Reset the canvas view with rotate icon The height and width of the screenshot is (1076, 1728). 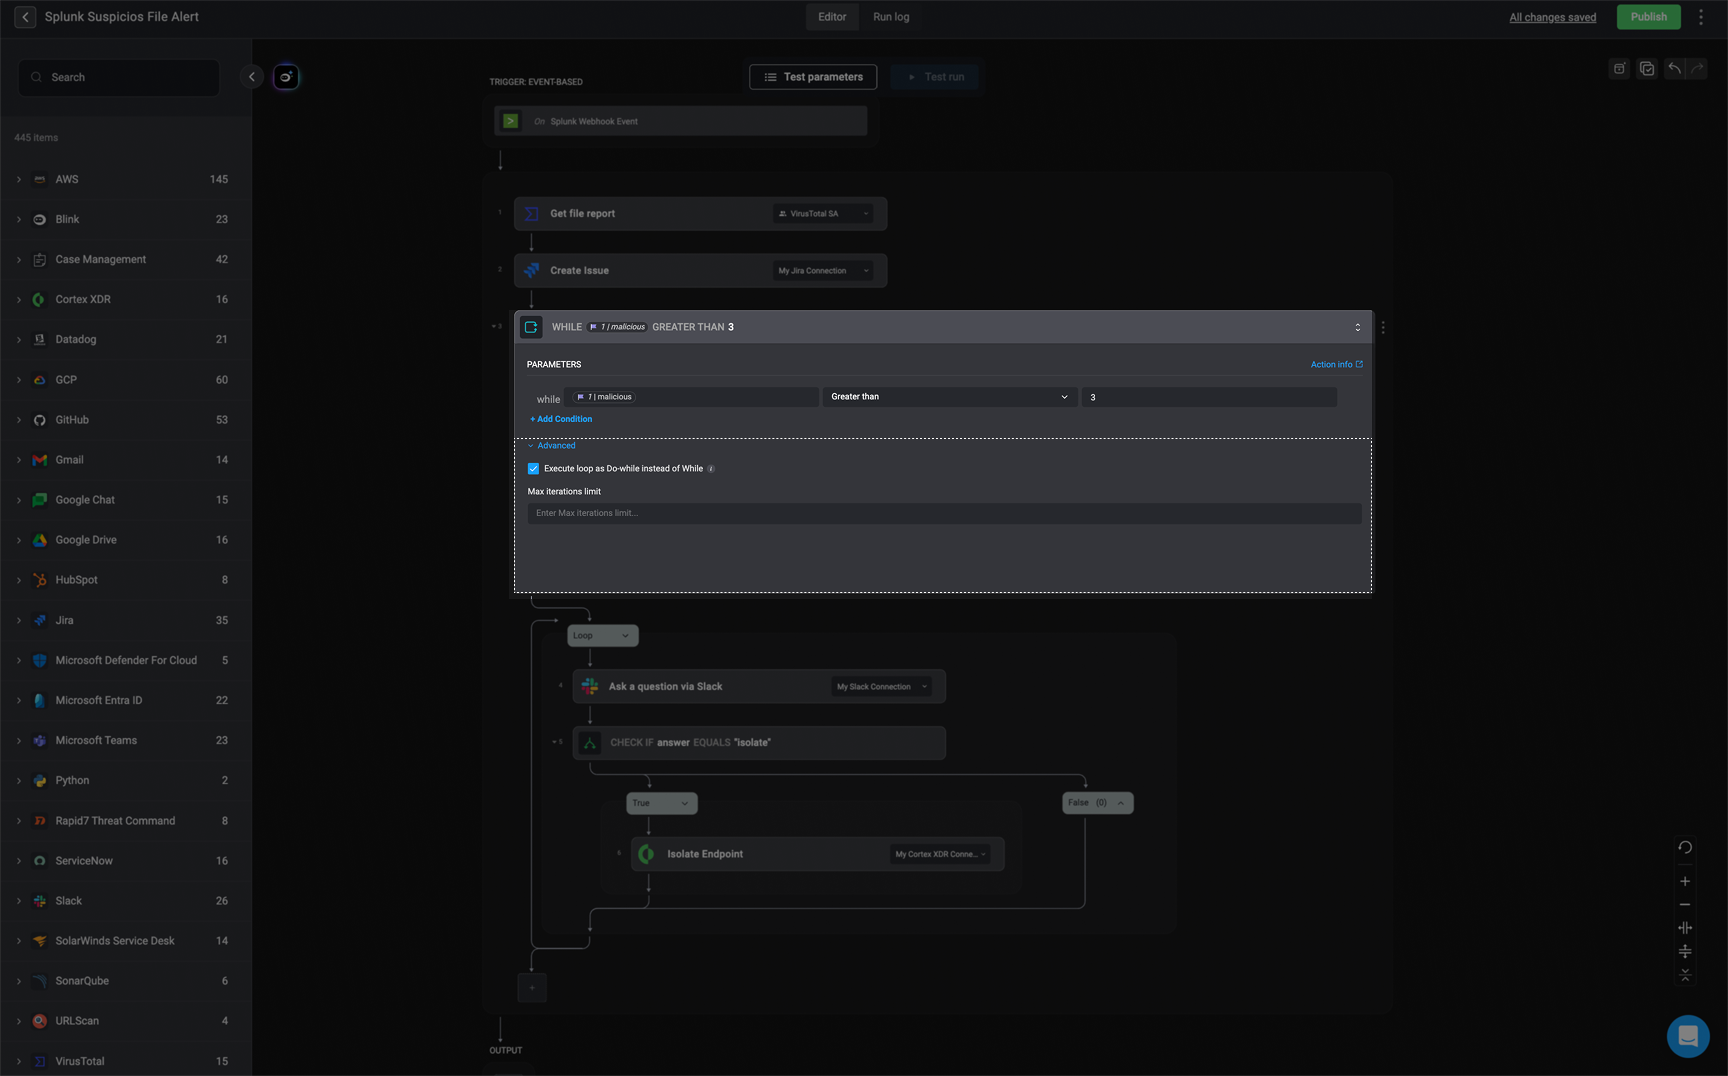click(x=1685, y=847)
